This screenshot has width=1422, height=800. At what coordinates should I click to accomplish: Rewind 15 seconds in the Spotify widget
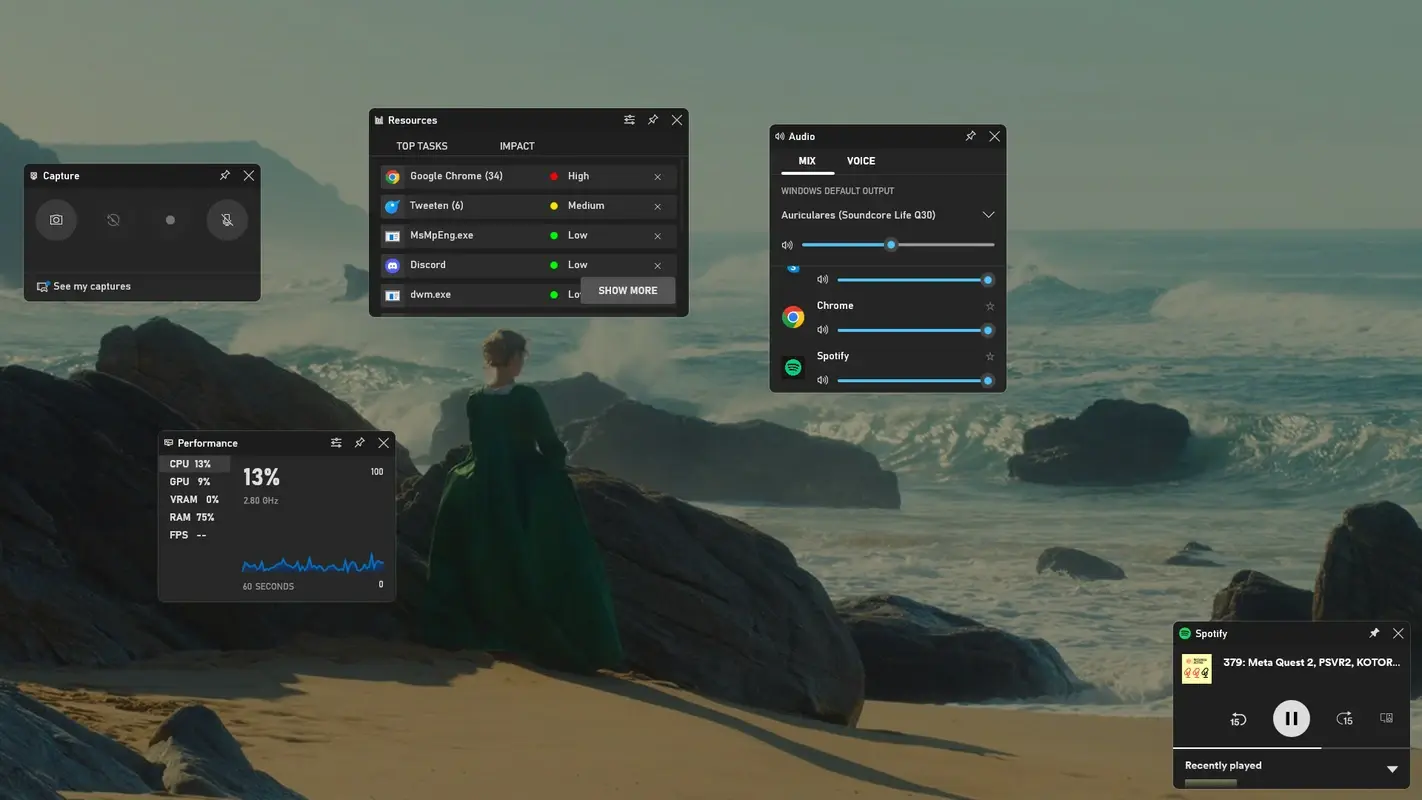pos(1237,718)
